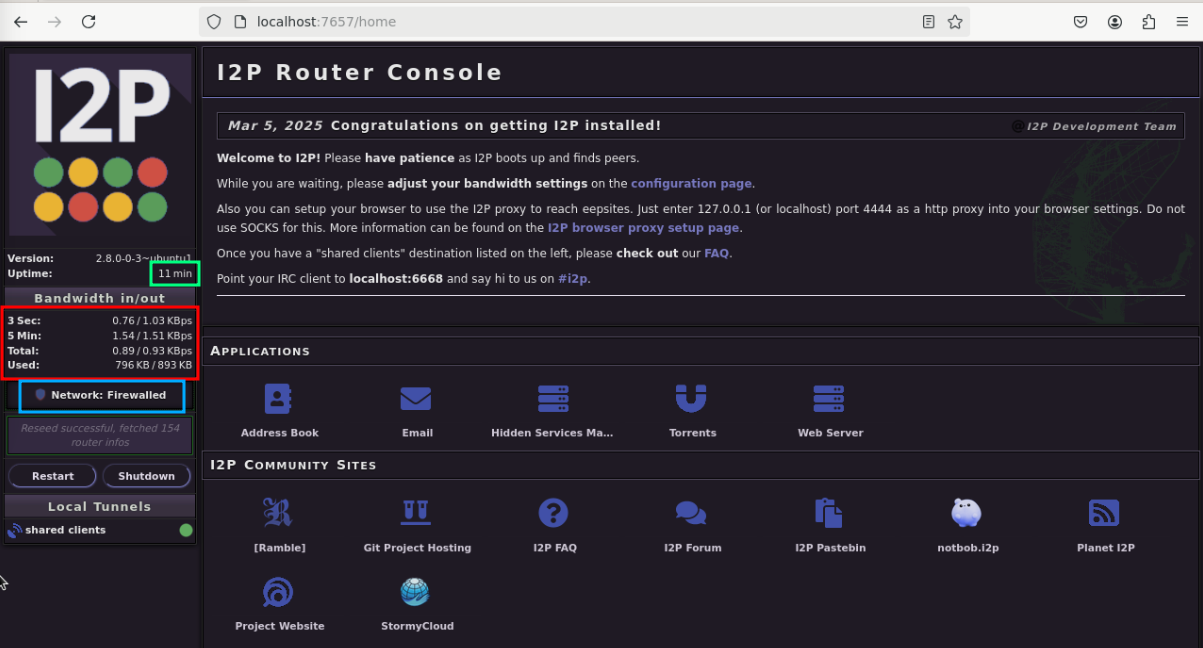Open the extensions puzzle icon
1203x648 pixels.
1148,21
